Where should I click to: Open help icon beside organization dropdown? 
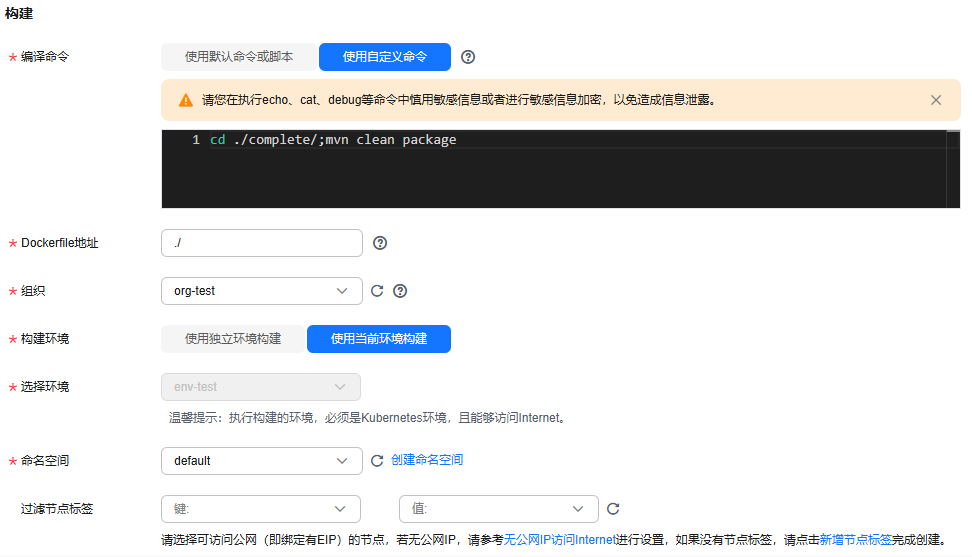tap(400, 291)
